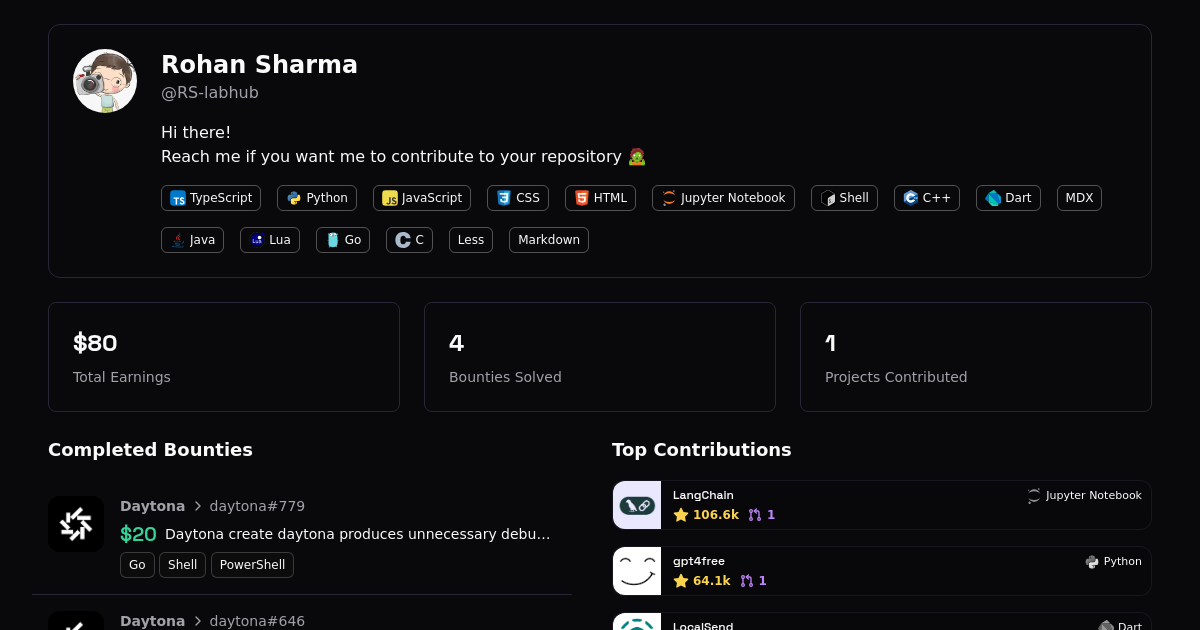Click the LangChain repository name
This screenshot has width=1200, height=630.
tap(703, 495)
